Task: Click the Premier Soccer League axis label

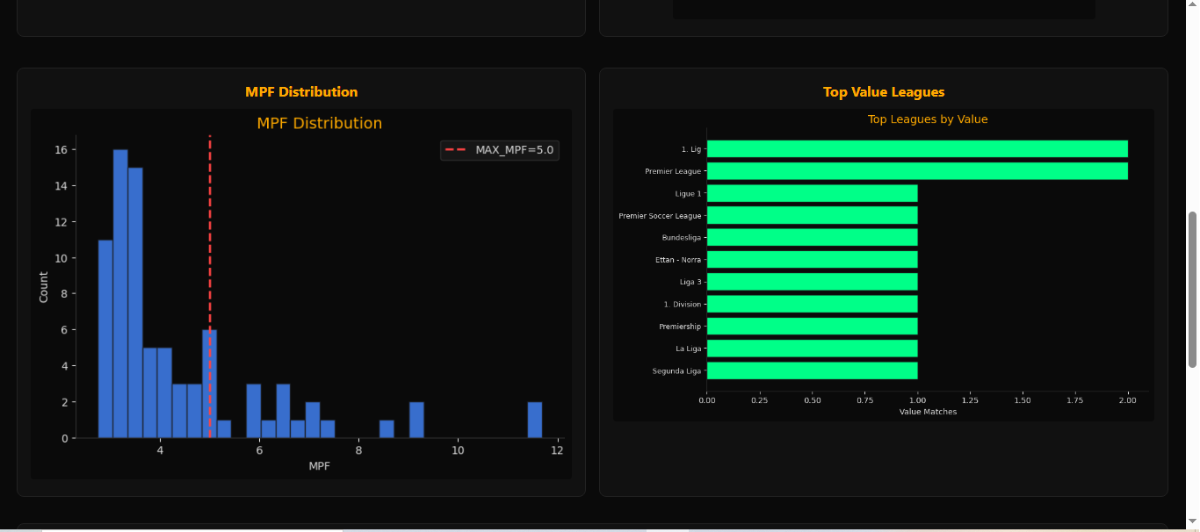Action: (x=660, y=216)
